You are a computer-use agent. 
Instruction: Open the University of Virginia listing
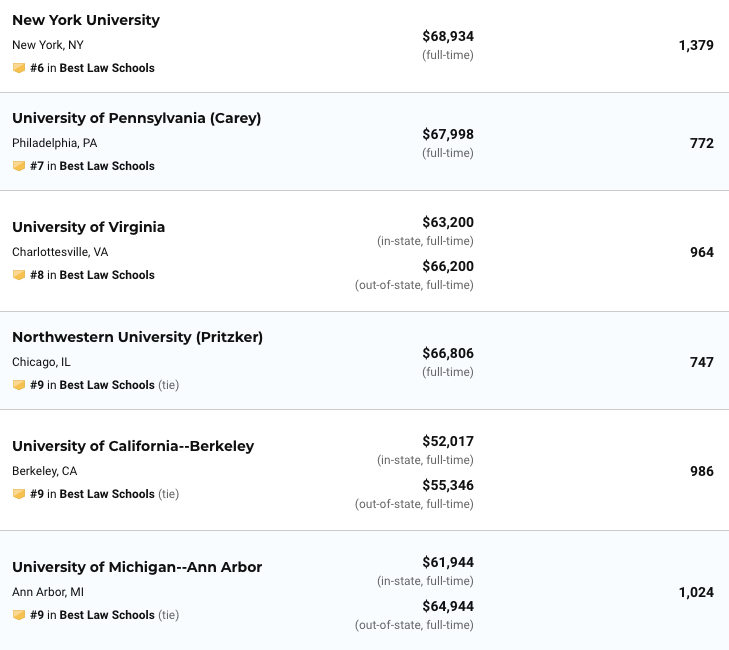tap(88, 227)
